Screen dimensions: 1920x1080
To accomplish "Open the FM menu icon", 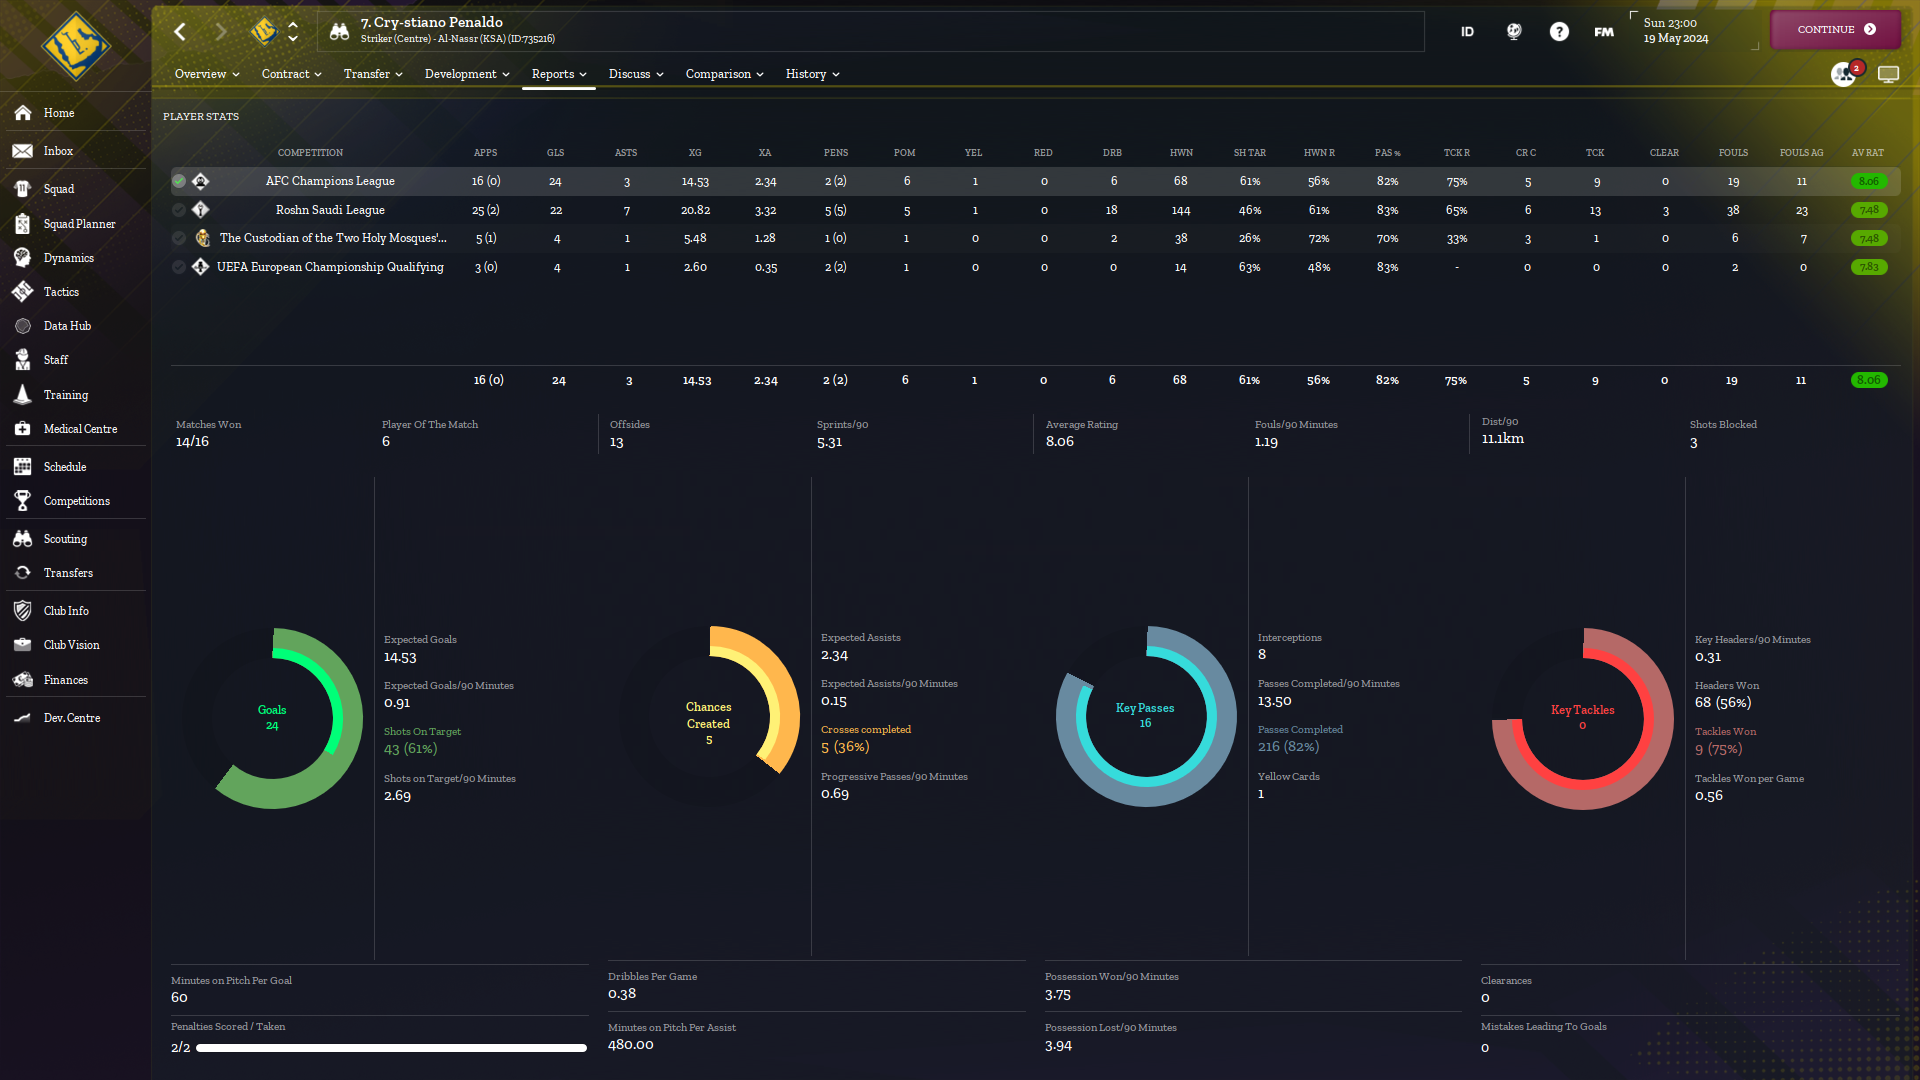I will pos(1604,32).
